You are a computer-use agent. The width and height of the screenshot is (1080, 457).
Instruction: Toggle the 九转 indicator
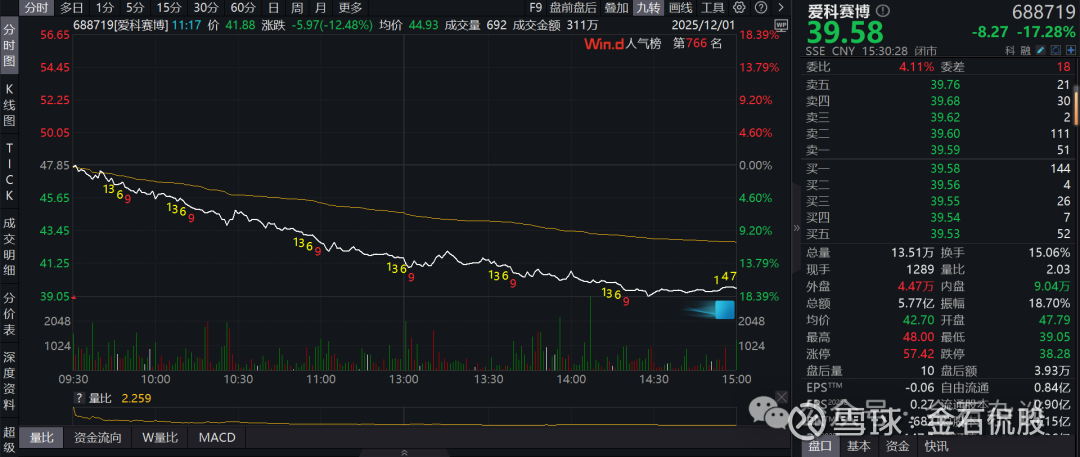point(649,8)
